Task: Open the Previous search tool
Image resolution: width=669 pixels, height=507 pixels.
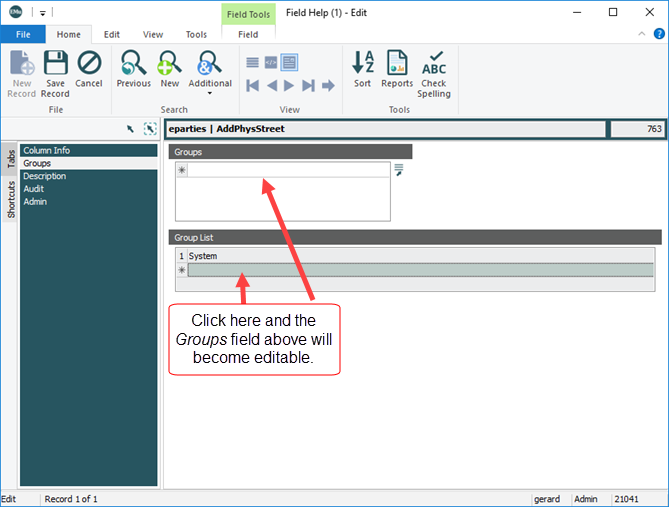Action: tap(133, 70)
